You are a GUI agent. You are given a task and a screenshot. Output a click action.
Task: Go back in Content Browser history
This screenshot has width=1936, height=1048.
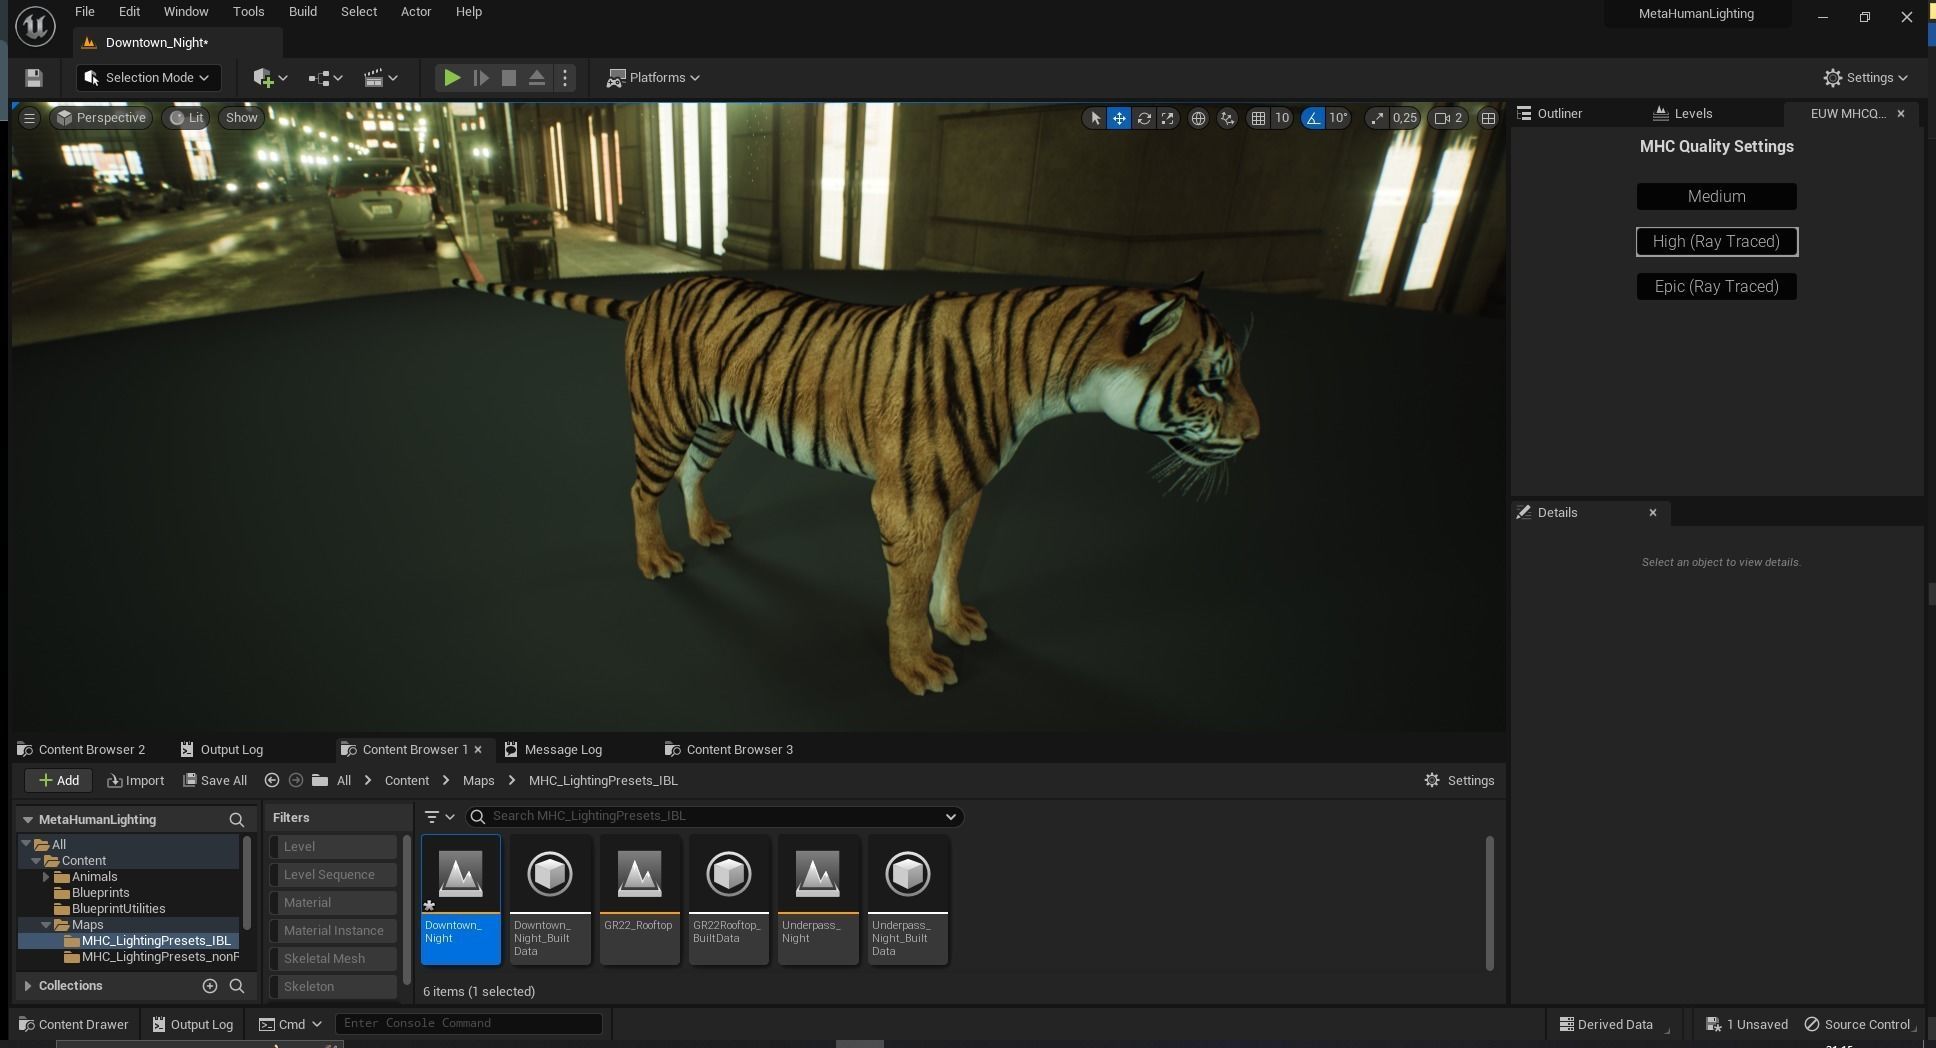tap(272, 781)
